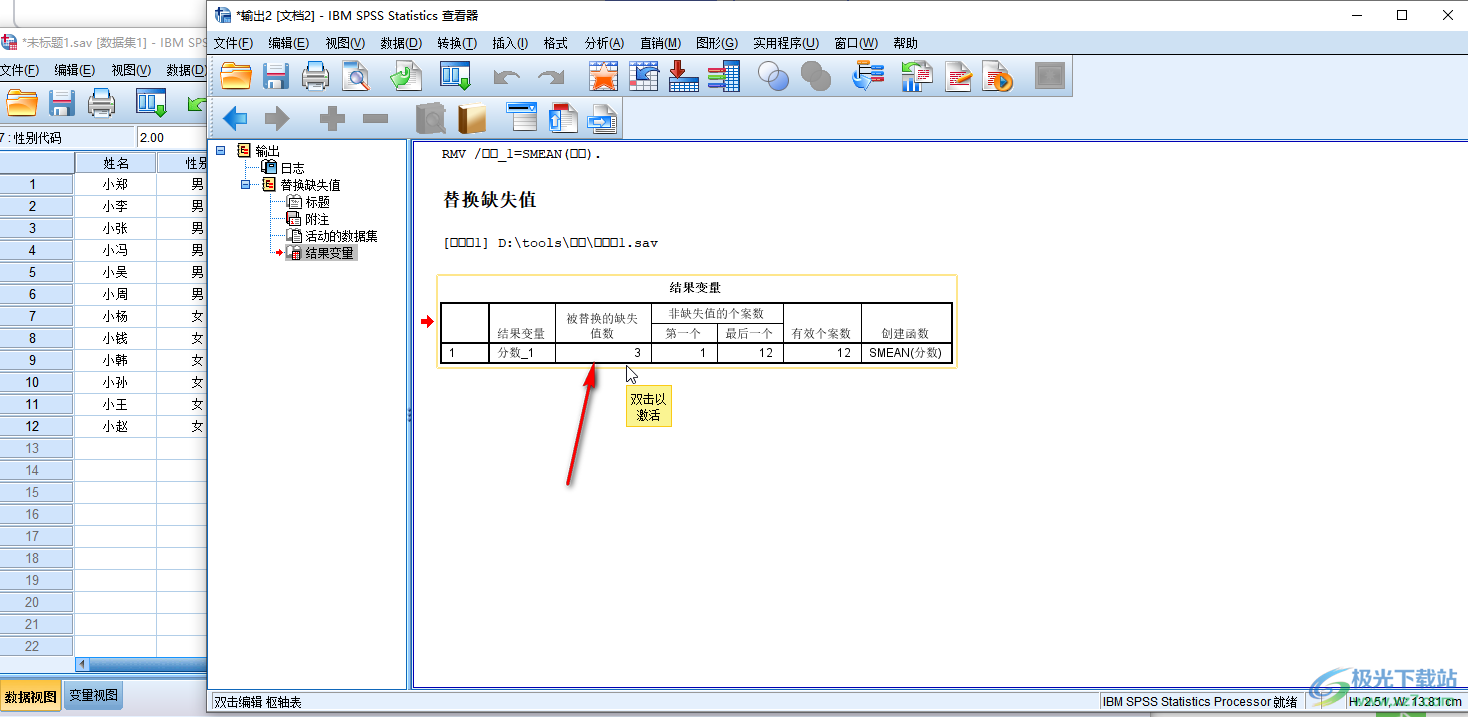1468x717 pixels.
Task: Open the 文件(F) menu in Viewer
Action: pos(233,43)
